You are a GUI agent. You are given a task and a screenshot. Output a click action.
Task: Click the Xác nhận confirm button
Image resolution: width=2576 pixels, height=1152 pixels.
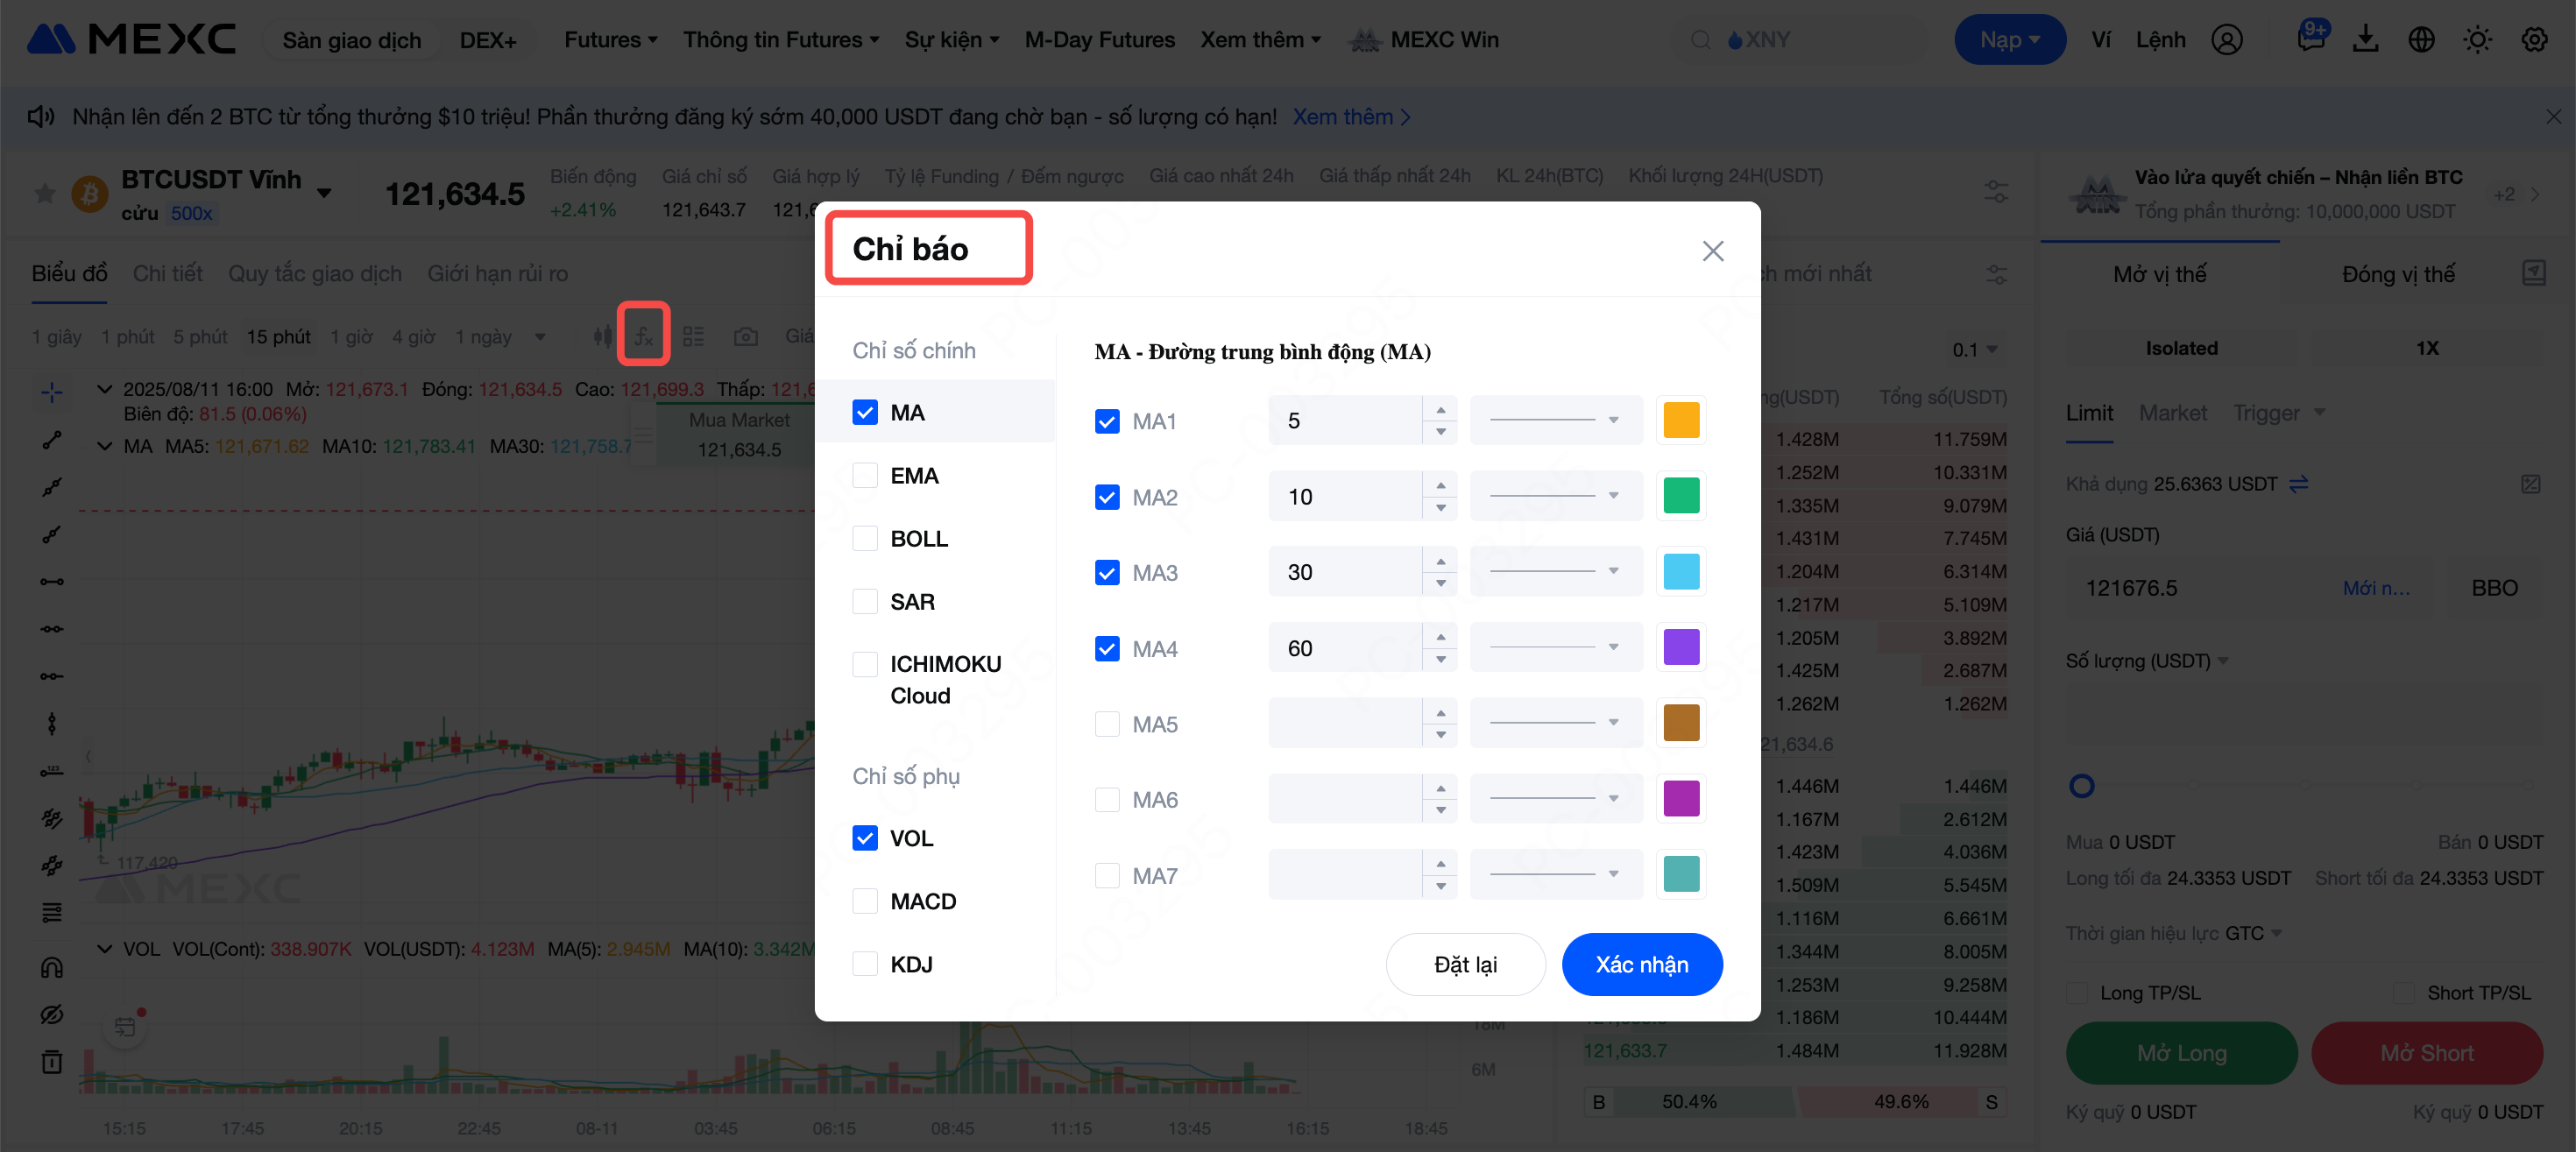1641,964
